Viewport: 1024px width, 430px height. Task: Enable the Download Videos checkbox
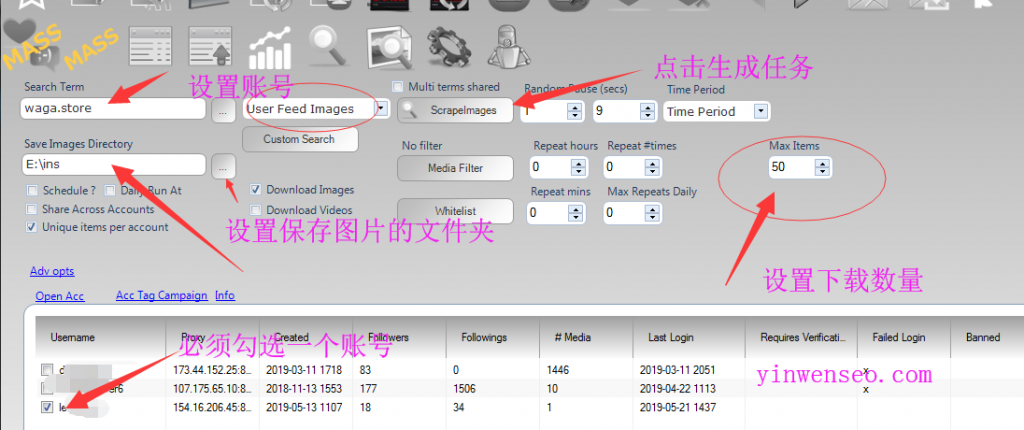click(x=257, y=210)
